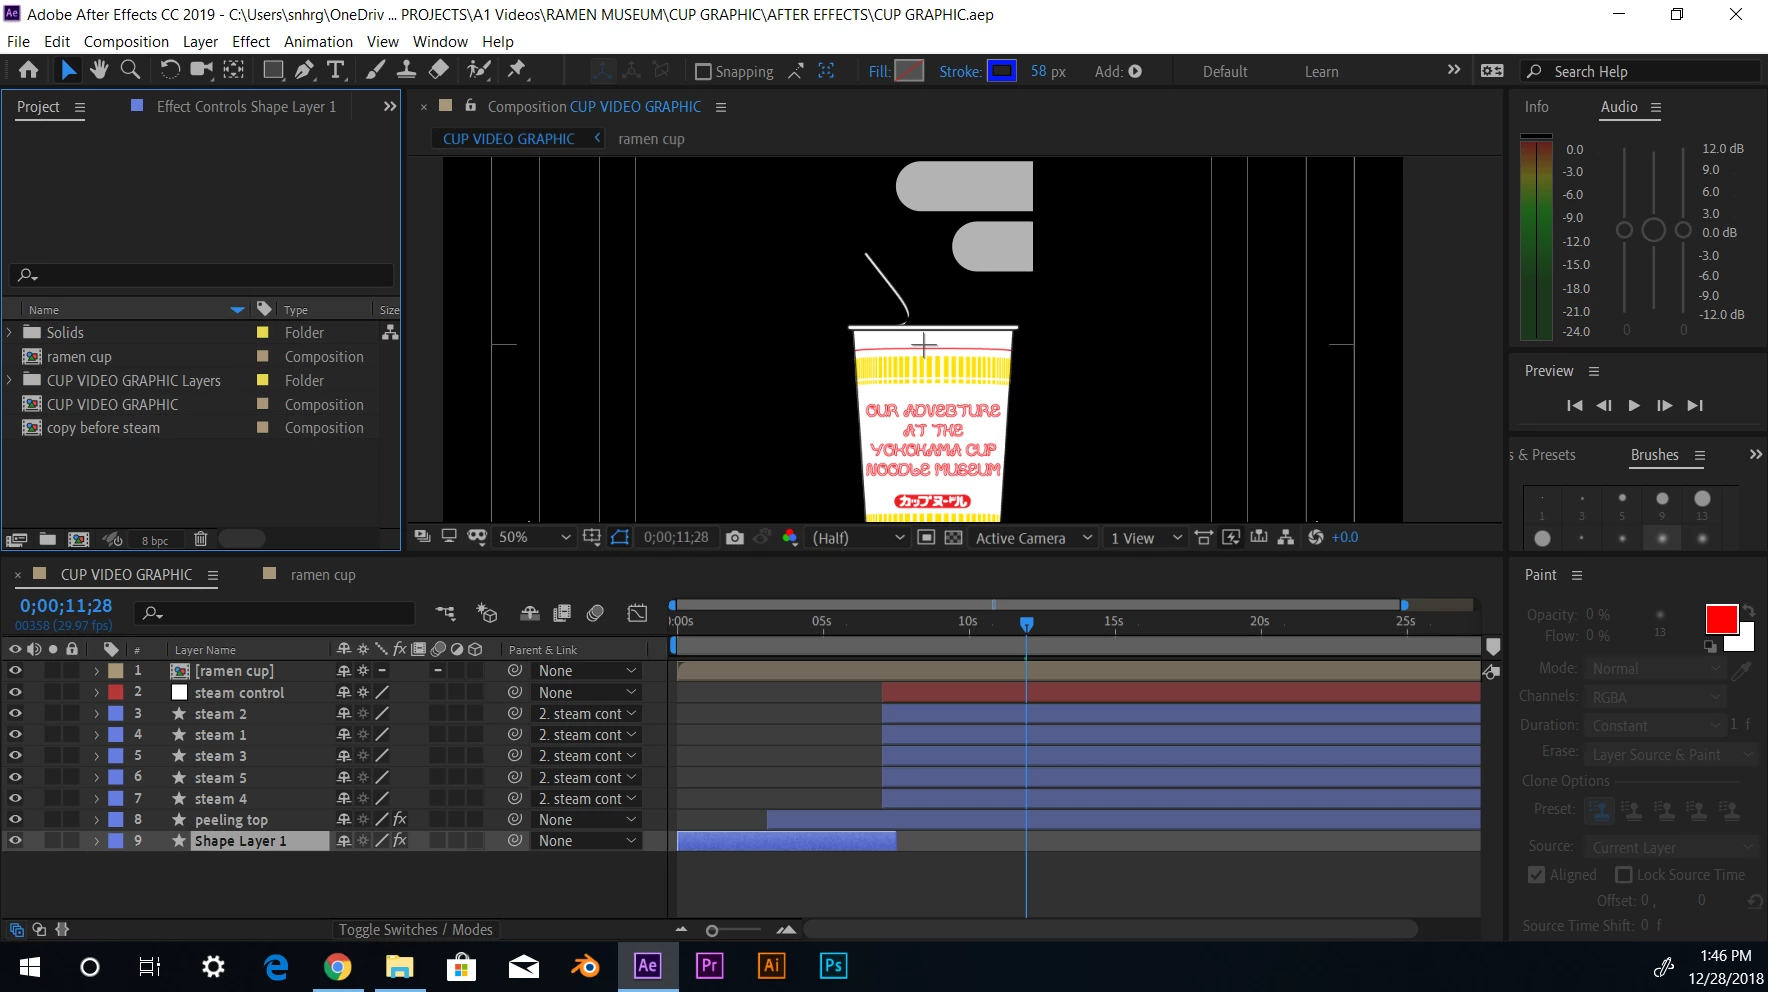This screenshot has width=1768, height=992.
Task: Open Composition Mini-Flowchart in timeline
Action: (x=446, y=613)
